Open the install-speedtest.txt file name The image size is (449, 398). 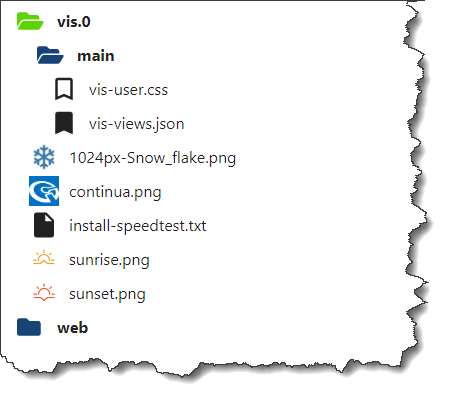[138, 226]
